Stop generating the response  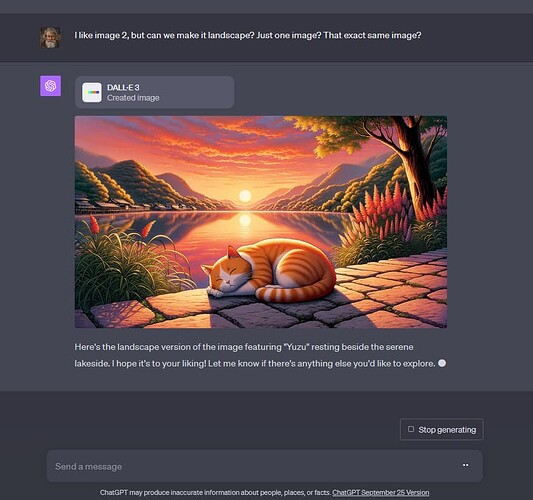(442, 429)
